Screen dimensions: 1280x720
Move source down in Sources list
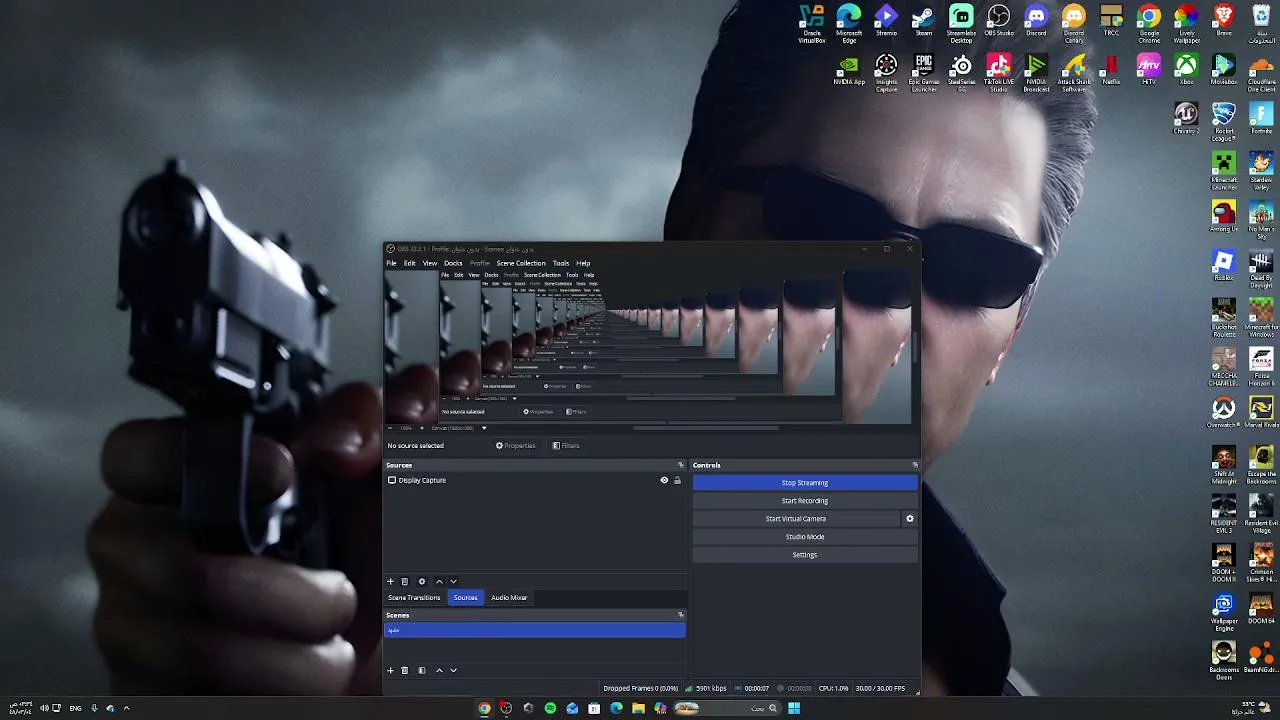pyautogui.click(x=453, y=581)
